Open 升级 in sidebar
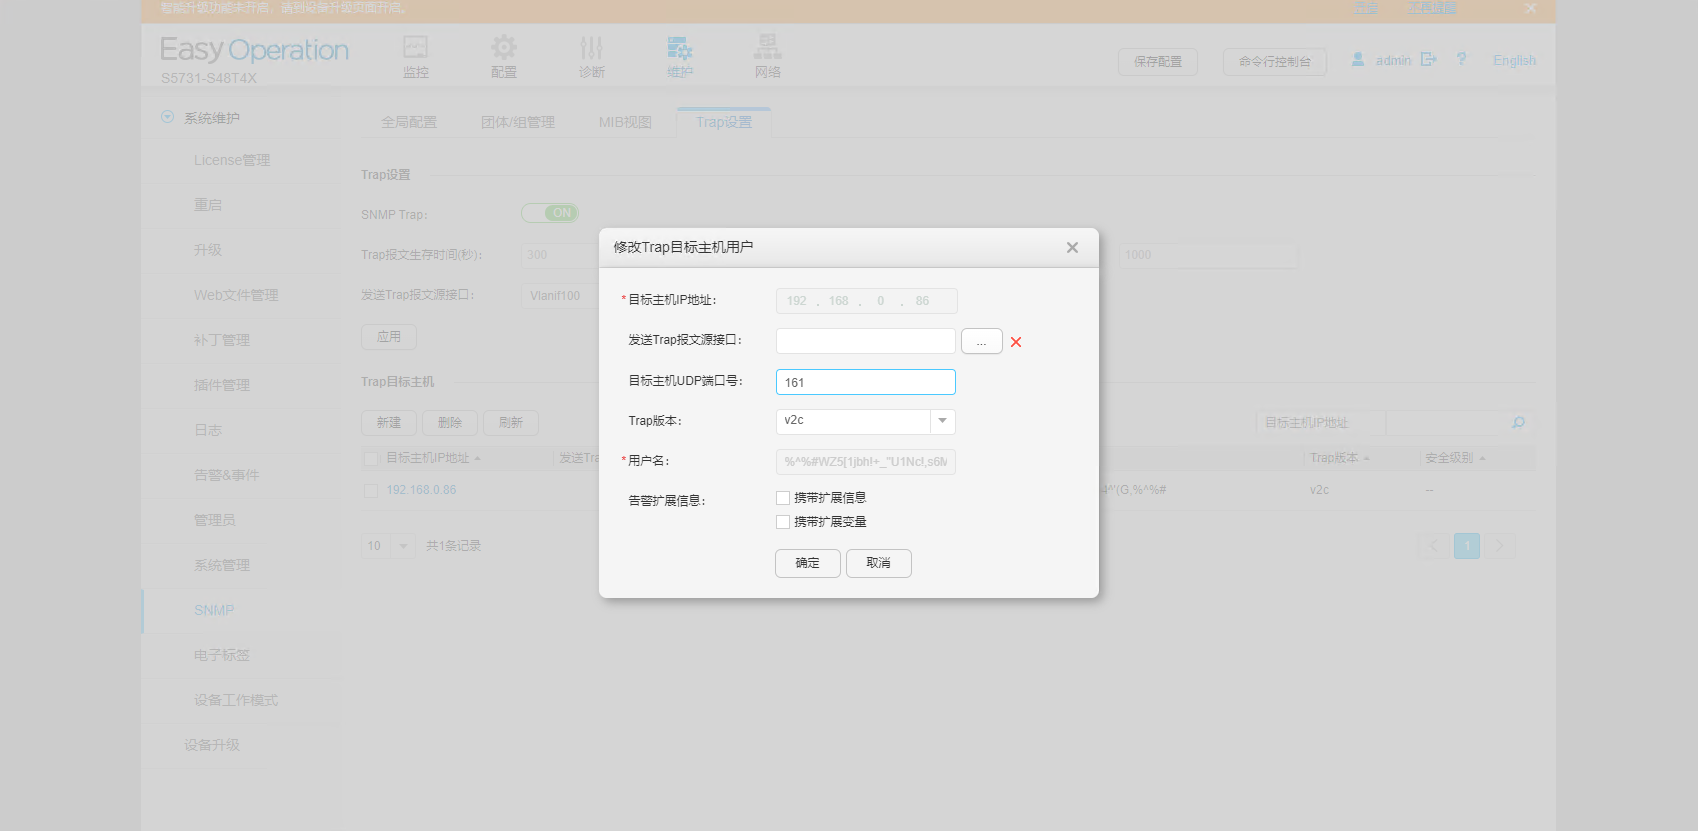The height and width of the screenshot is (831, 1698). (208, 250)
